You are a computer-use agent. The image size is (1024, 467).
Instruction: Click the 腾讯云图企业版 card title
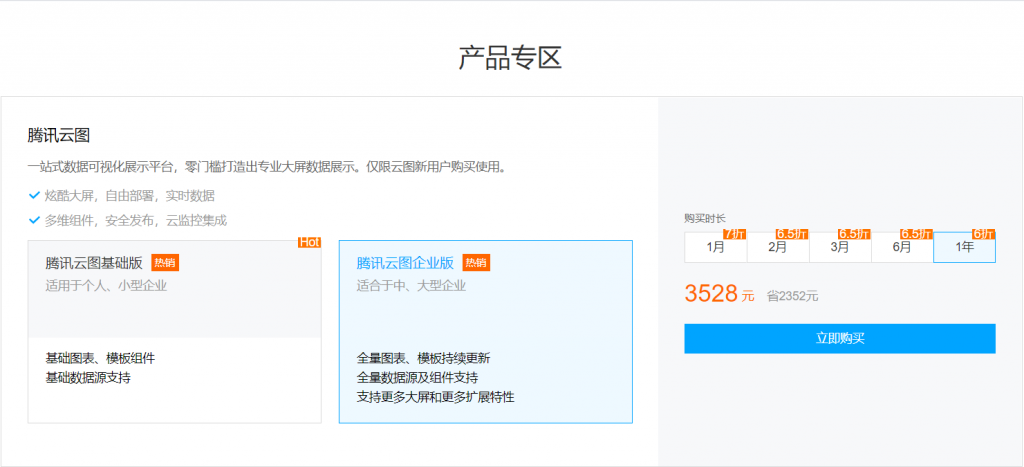point(405,263)
